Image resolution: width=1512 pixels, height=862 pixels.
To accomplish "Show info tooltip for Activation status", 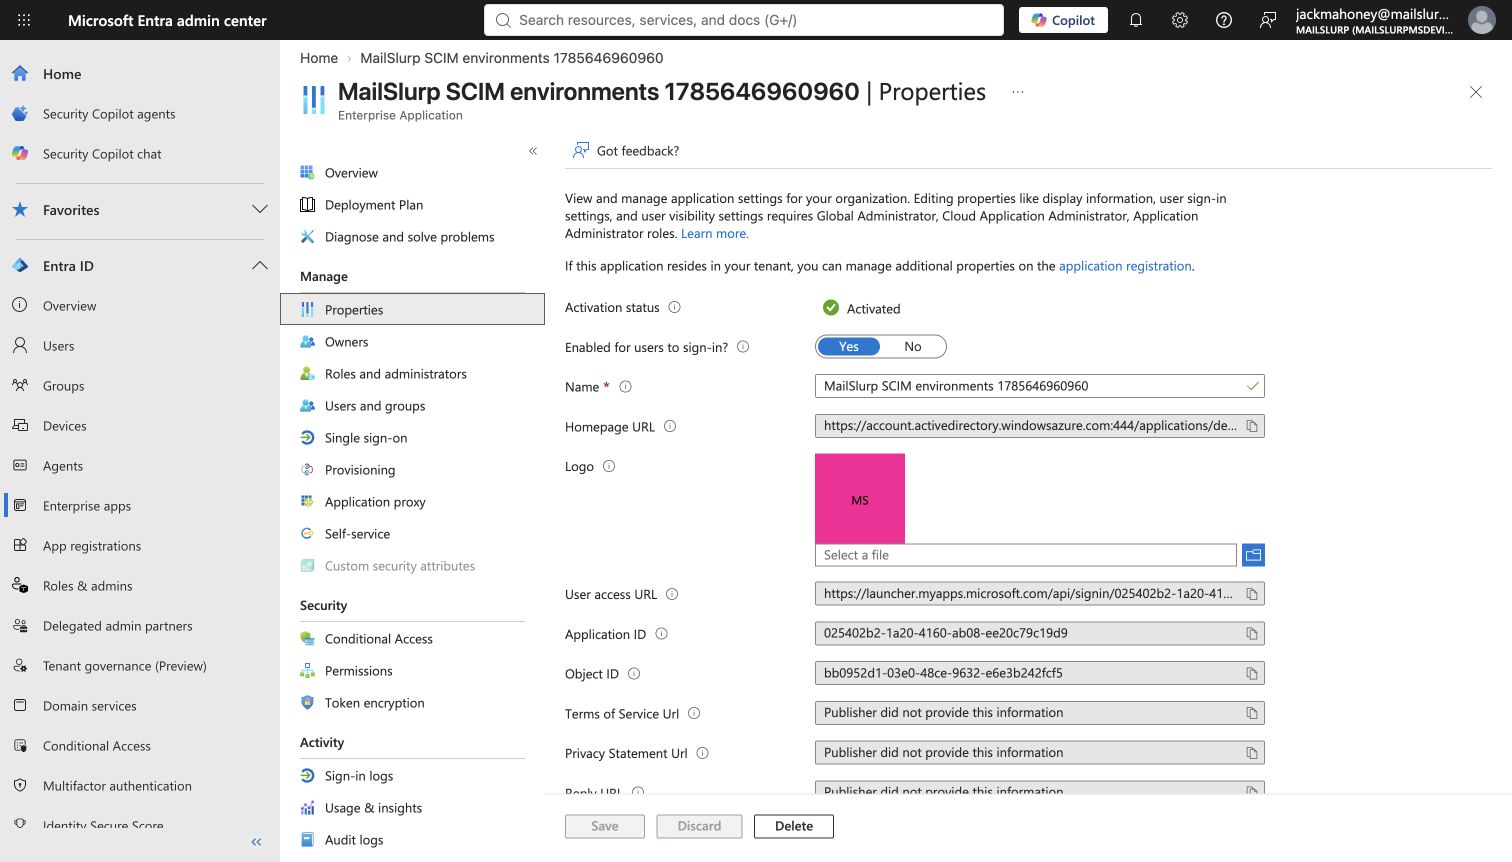I will [675, 307].
